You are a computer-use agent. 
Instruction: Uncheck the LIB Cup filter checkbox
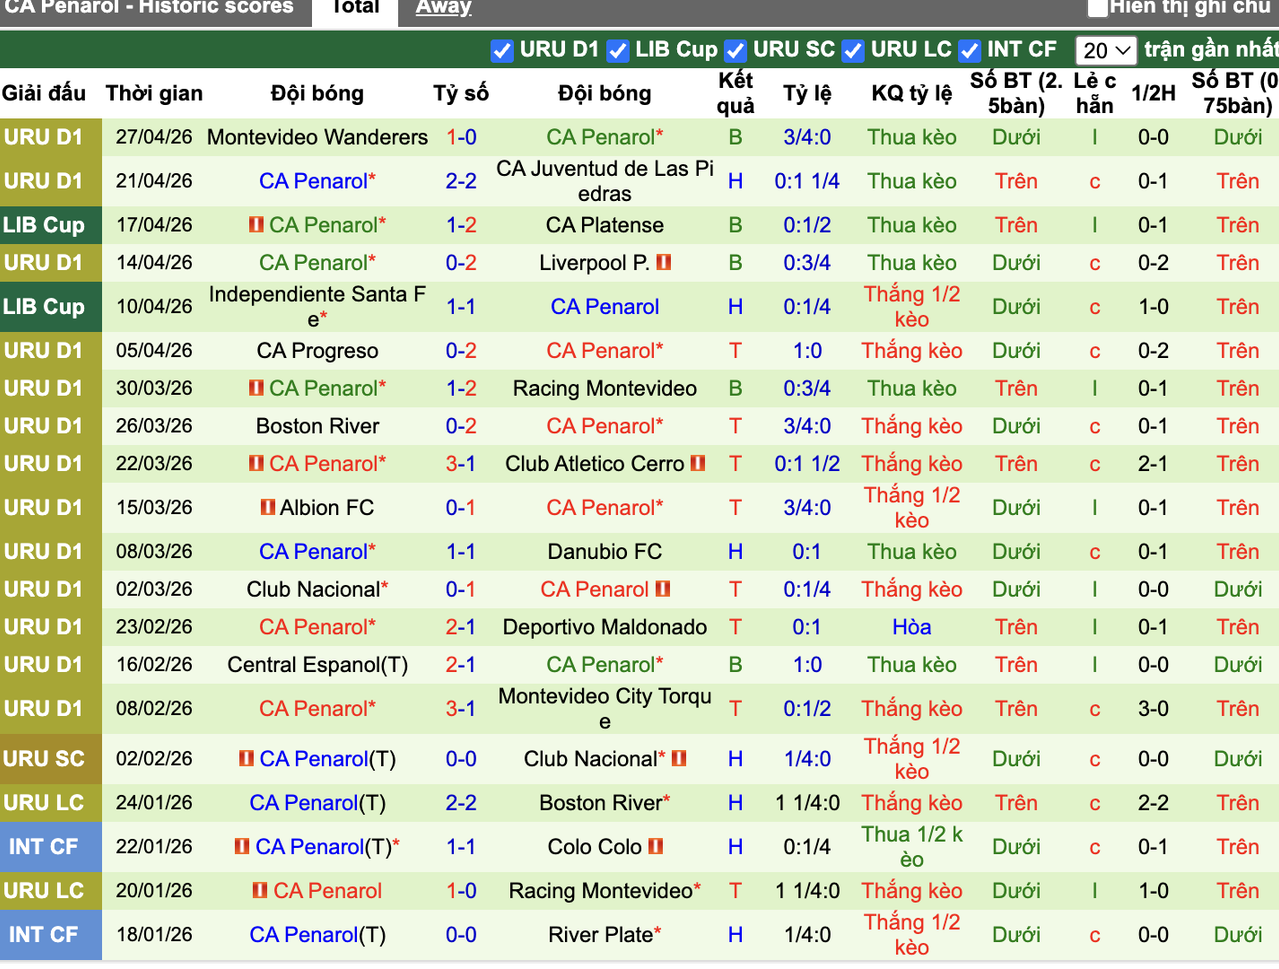618,51
